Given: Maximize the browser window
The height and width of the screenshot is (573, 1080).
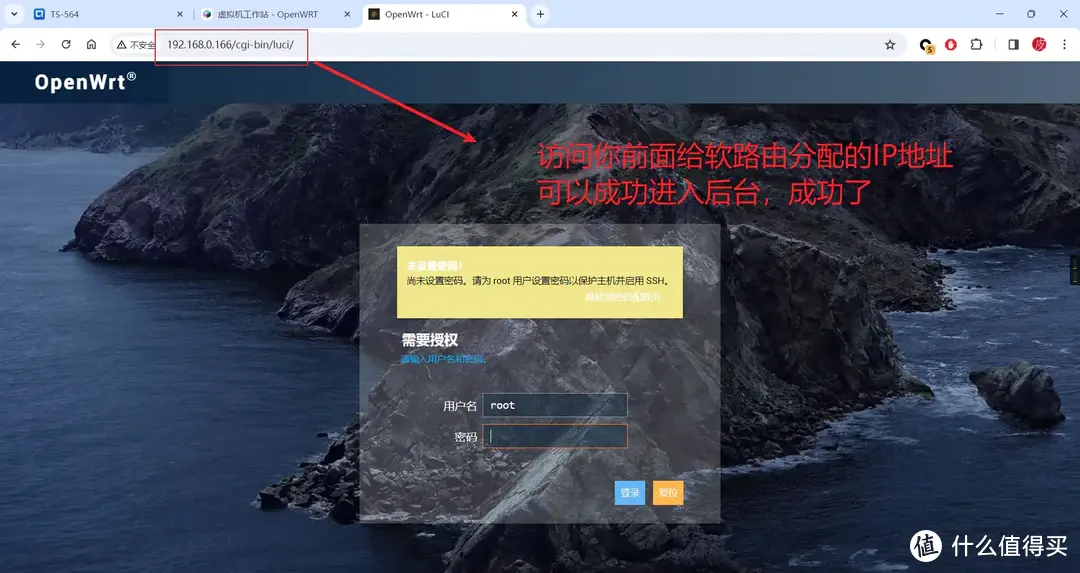Looking at the screenshot, I should (x=1031, y=14).
